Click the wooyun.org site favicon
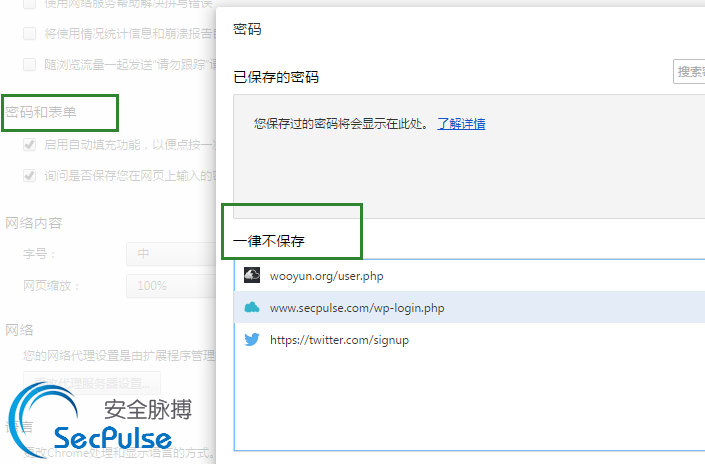Screen dimensions: 705x464 252,275
